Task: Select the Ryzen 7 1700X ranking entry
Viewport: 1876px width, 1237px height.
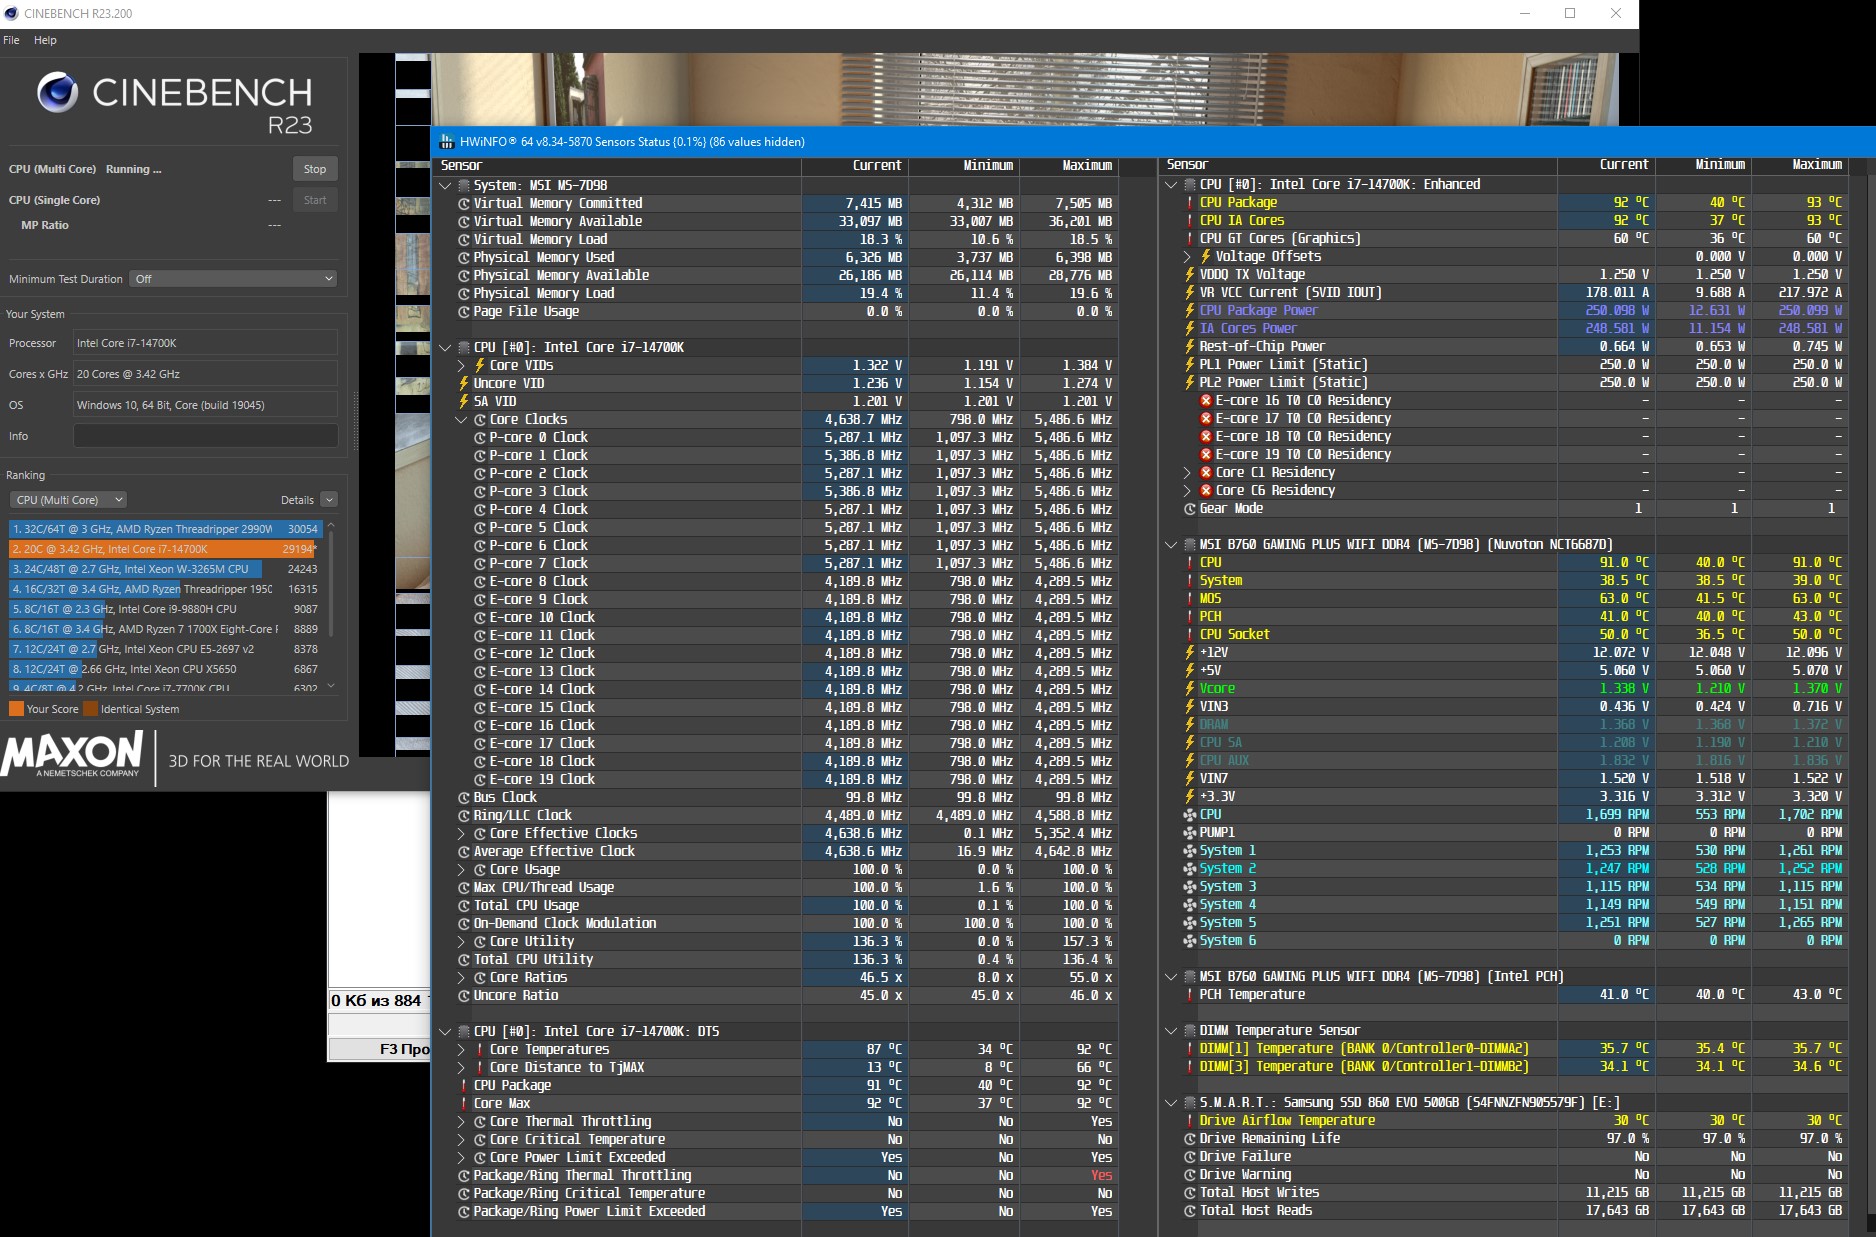Action: (165, 629)
